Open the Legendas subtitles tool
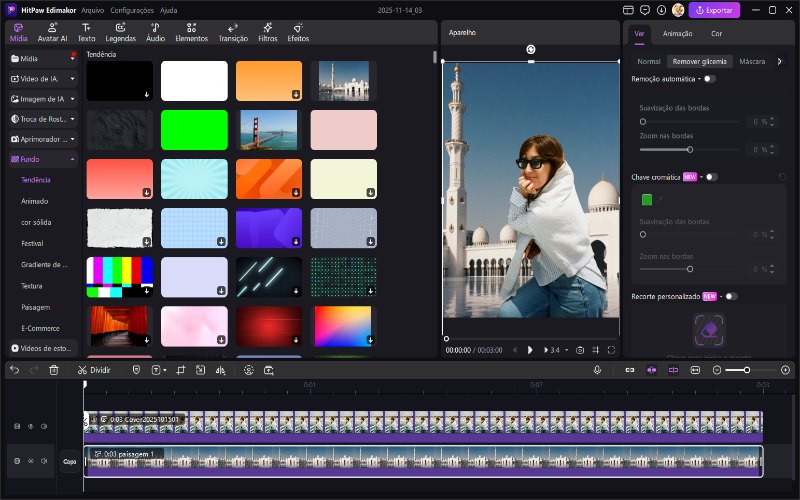The width and height of the screenshot is (800, 500). [x=120, y=33]
